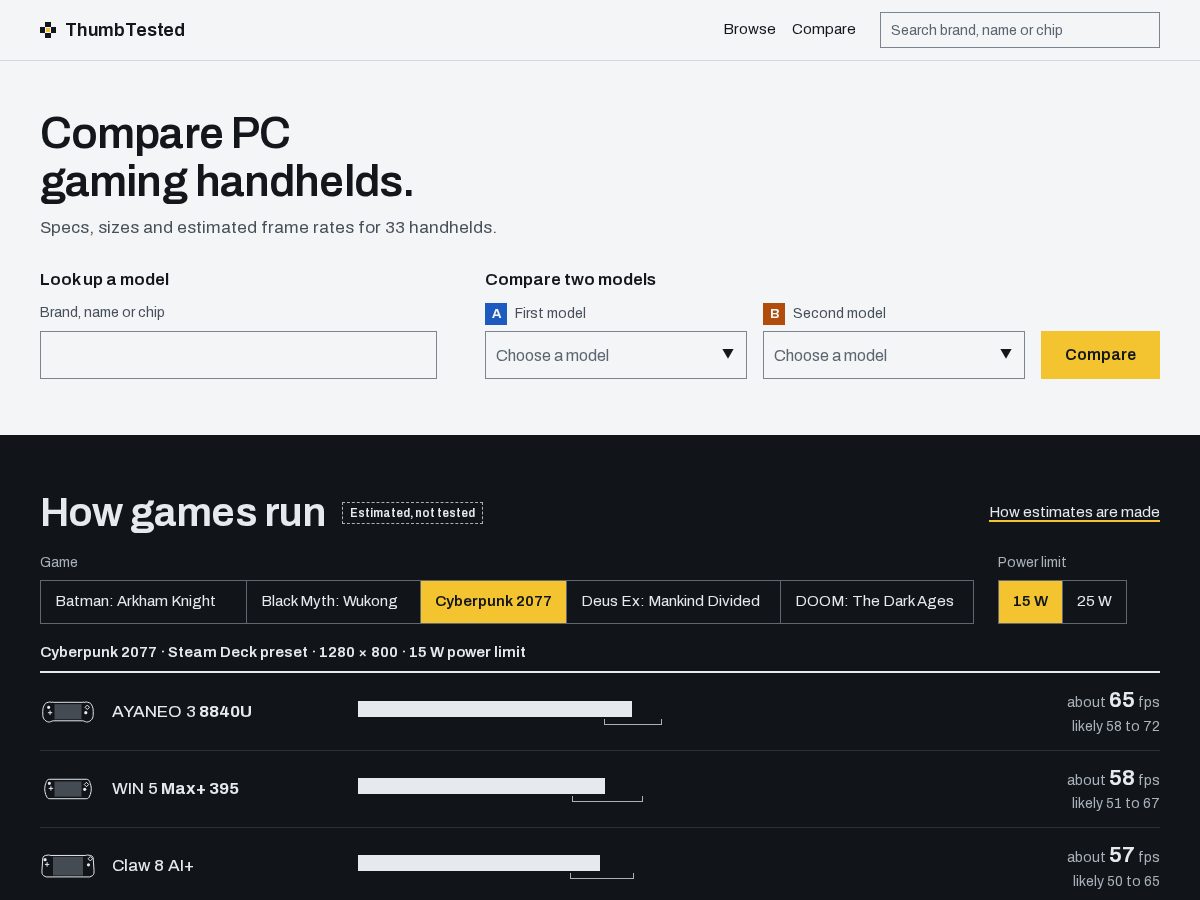Focus the header search brand field
This screenshot has width=1200, height=900.
tap(1020, 30)
